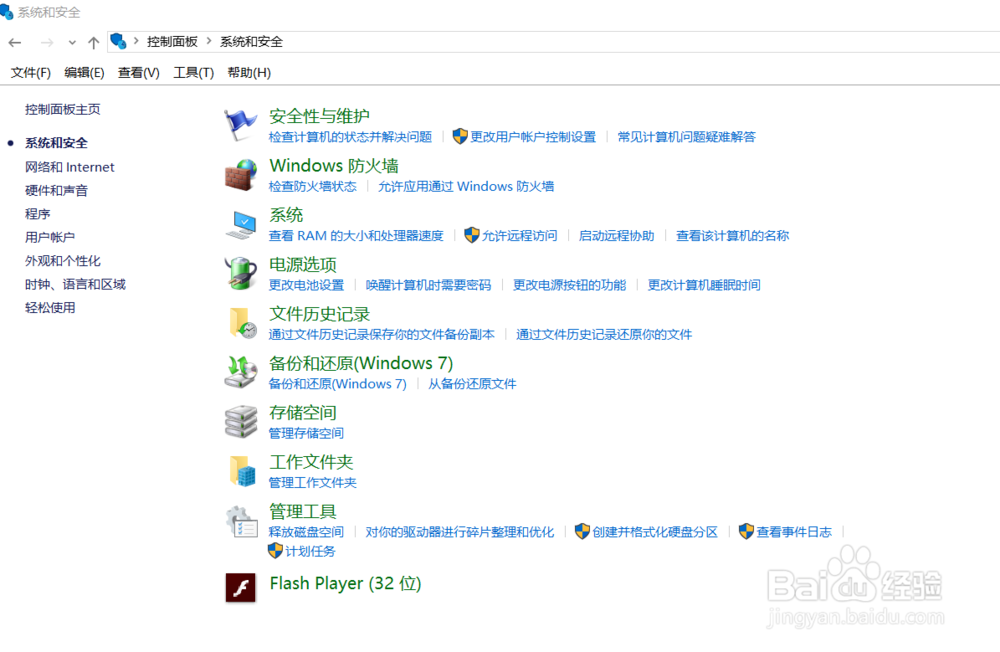The height and width of the screenshot is (652, 1000).
Task: Click the Storage Spaces stacked drives icon
Action: pos(240,421)
